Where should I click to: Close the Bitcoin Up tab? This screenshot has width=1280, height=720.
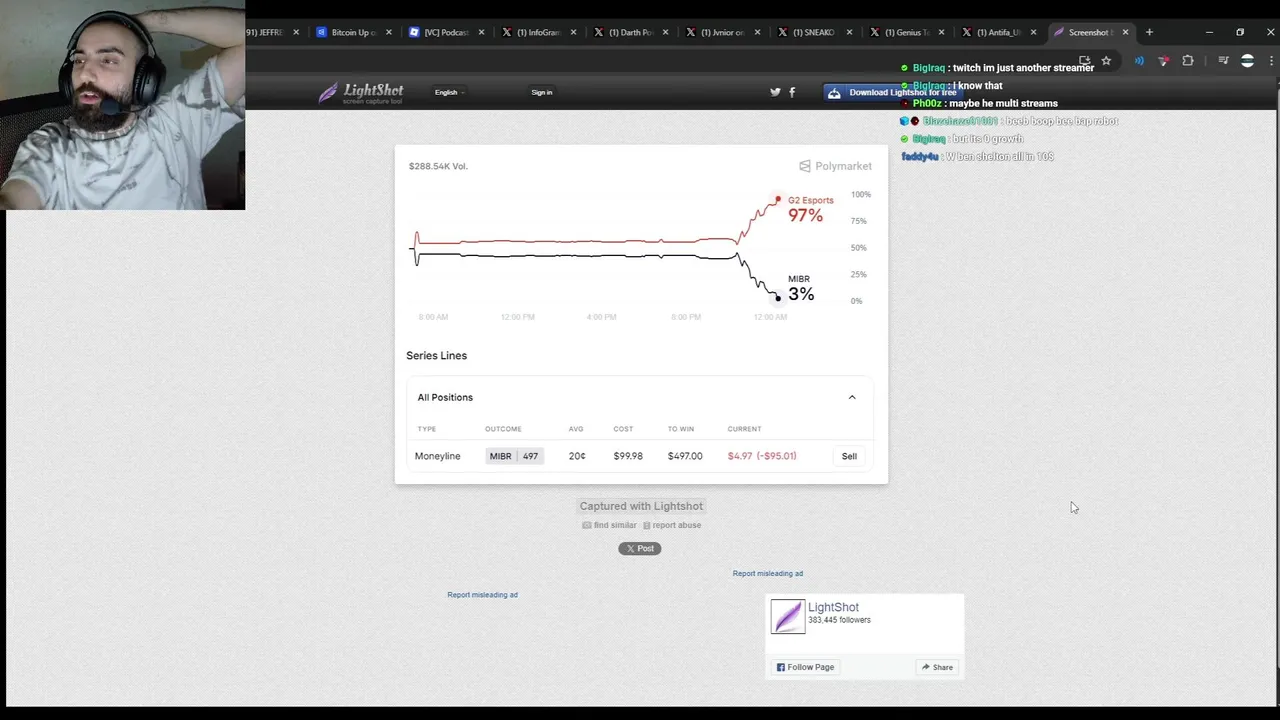coord(388,32)
